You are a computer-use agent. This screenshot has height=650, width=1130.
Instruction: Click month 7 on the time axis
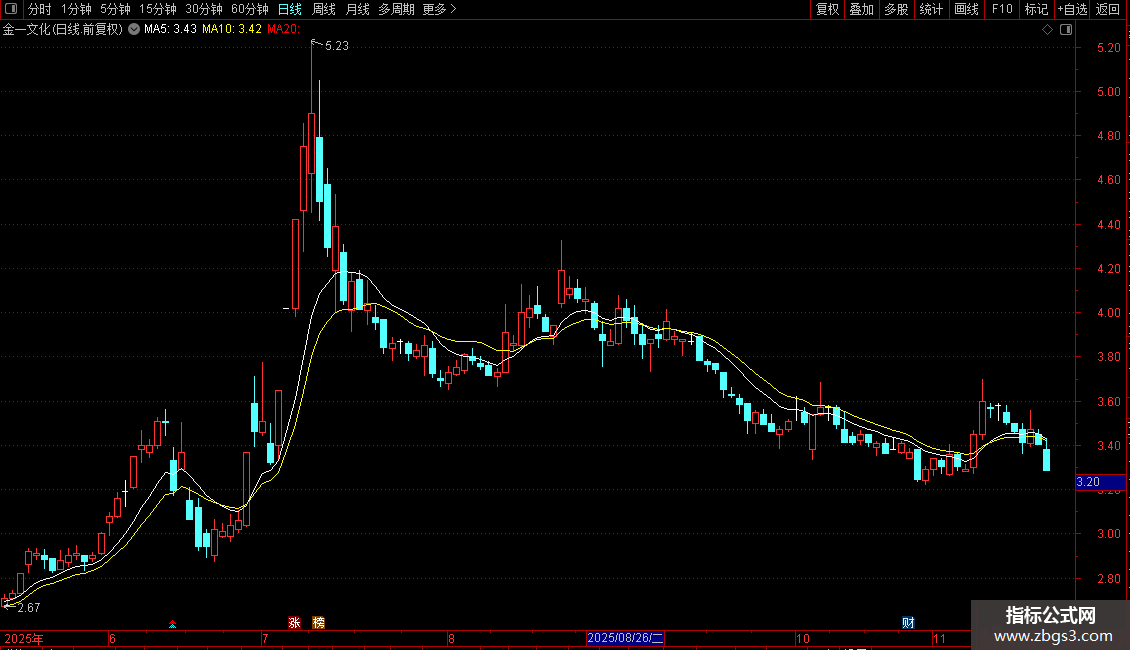tap(265, 638)
